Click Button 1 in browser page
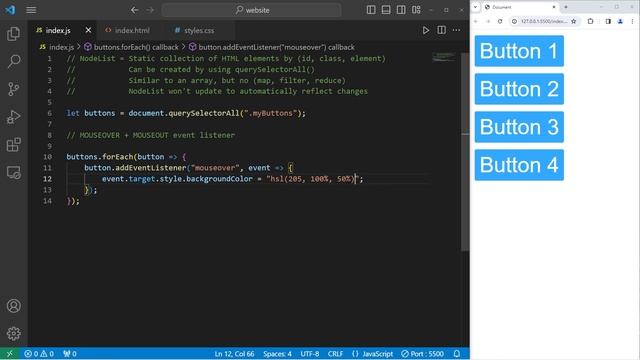 pos(519,51)
